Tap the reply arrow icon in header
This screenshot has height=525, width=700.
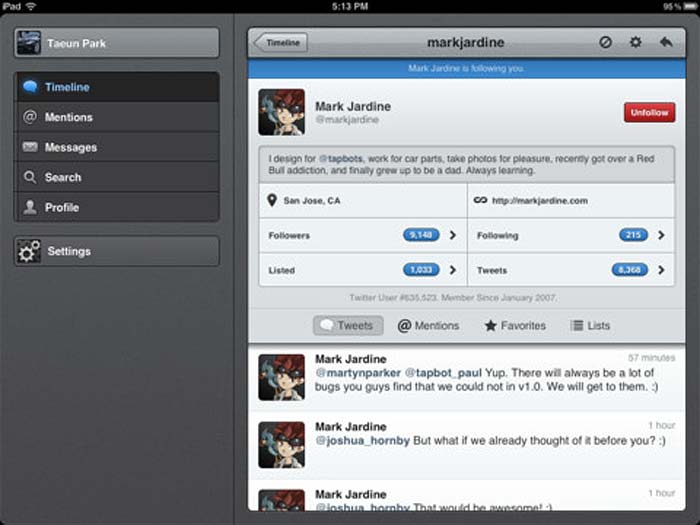[666, 42]
